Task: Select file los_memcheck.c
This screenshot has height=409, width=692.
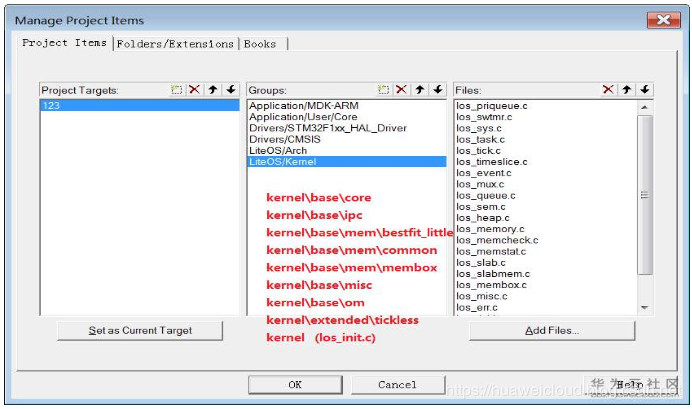Action: point(497,240)
